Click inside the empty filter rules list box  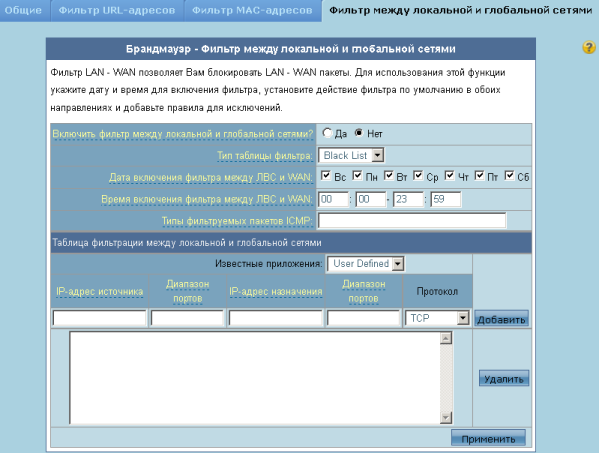click(x=255, y=378)
